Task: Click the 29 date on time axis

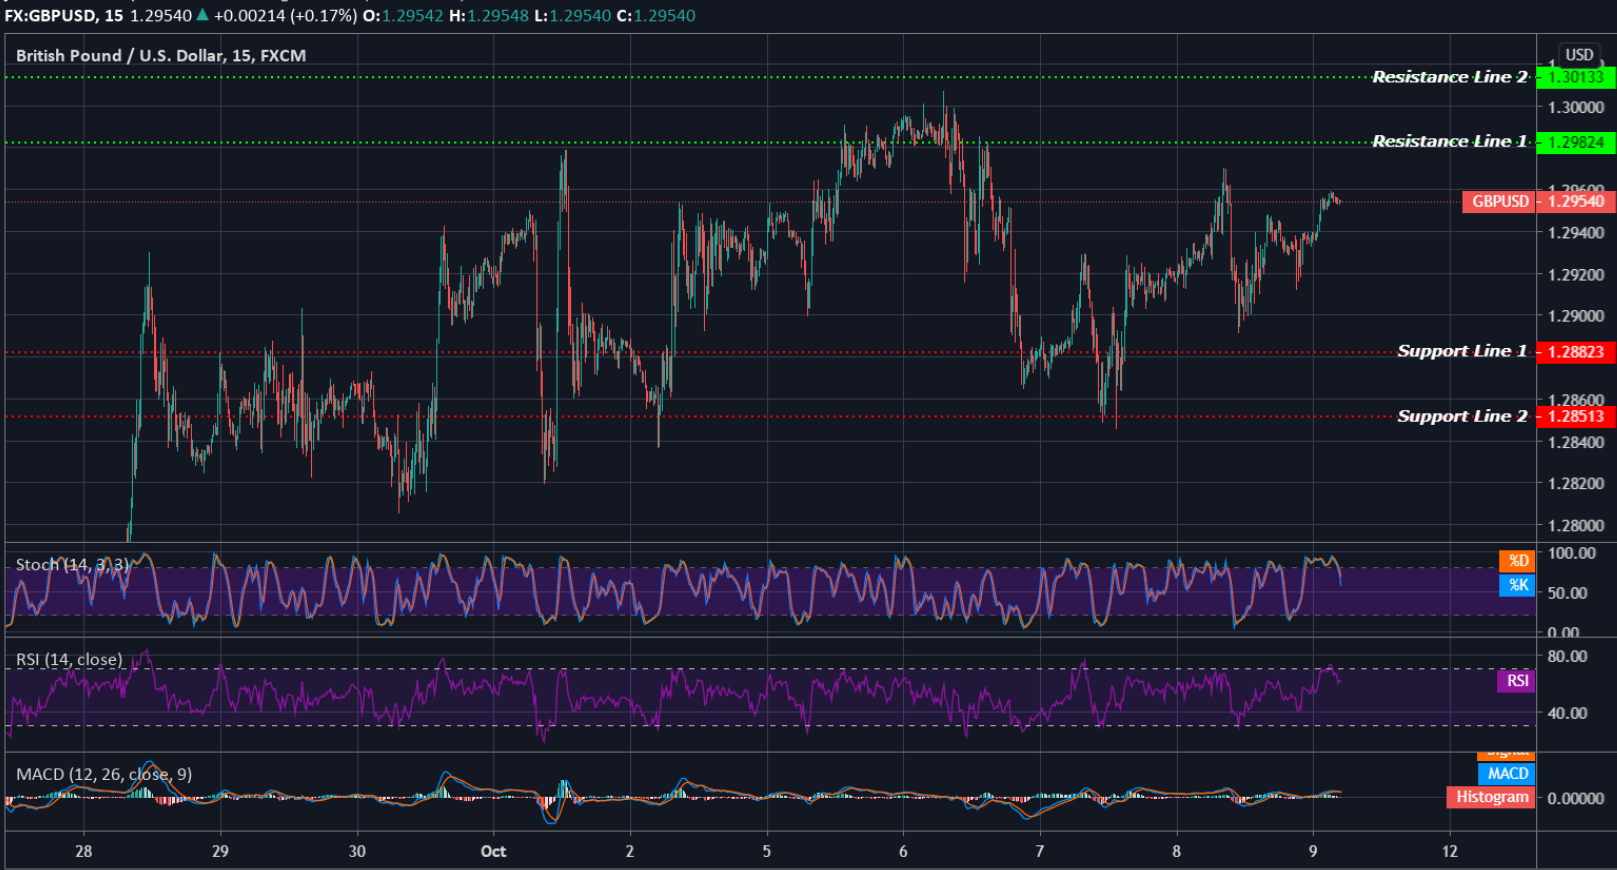Action: 220,852
